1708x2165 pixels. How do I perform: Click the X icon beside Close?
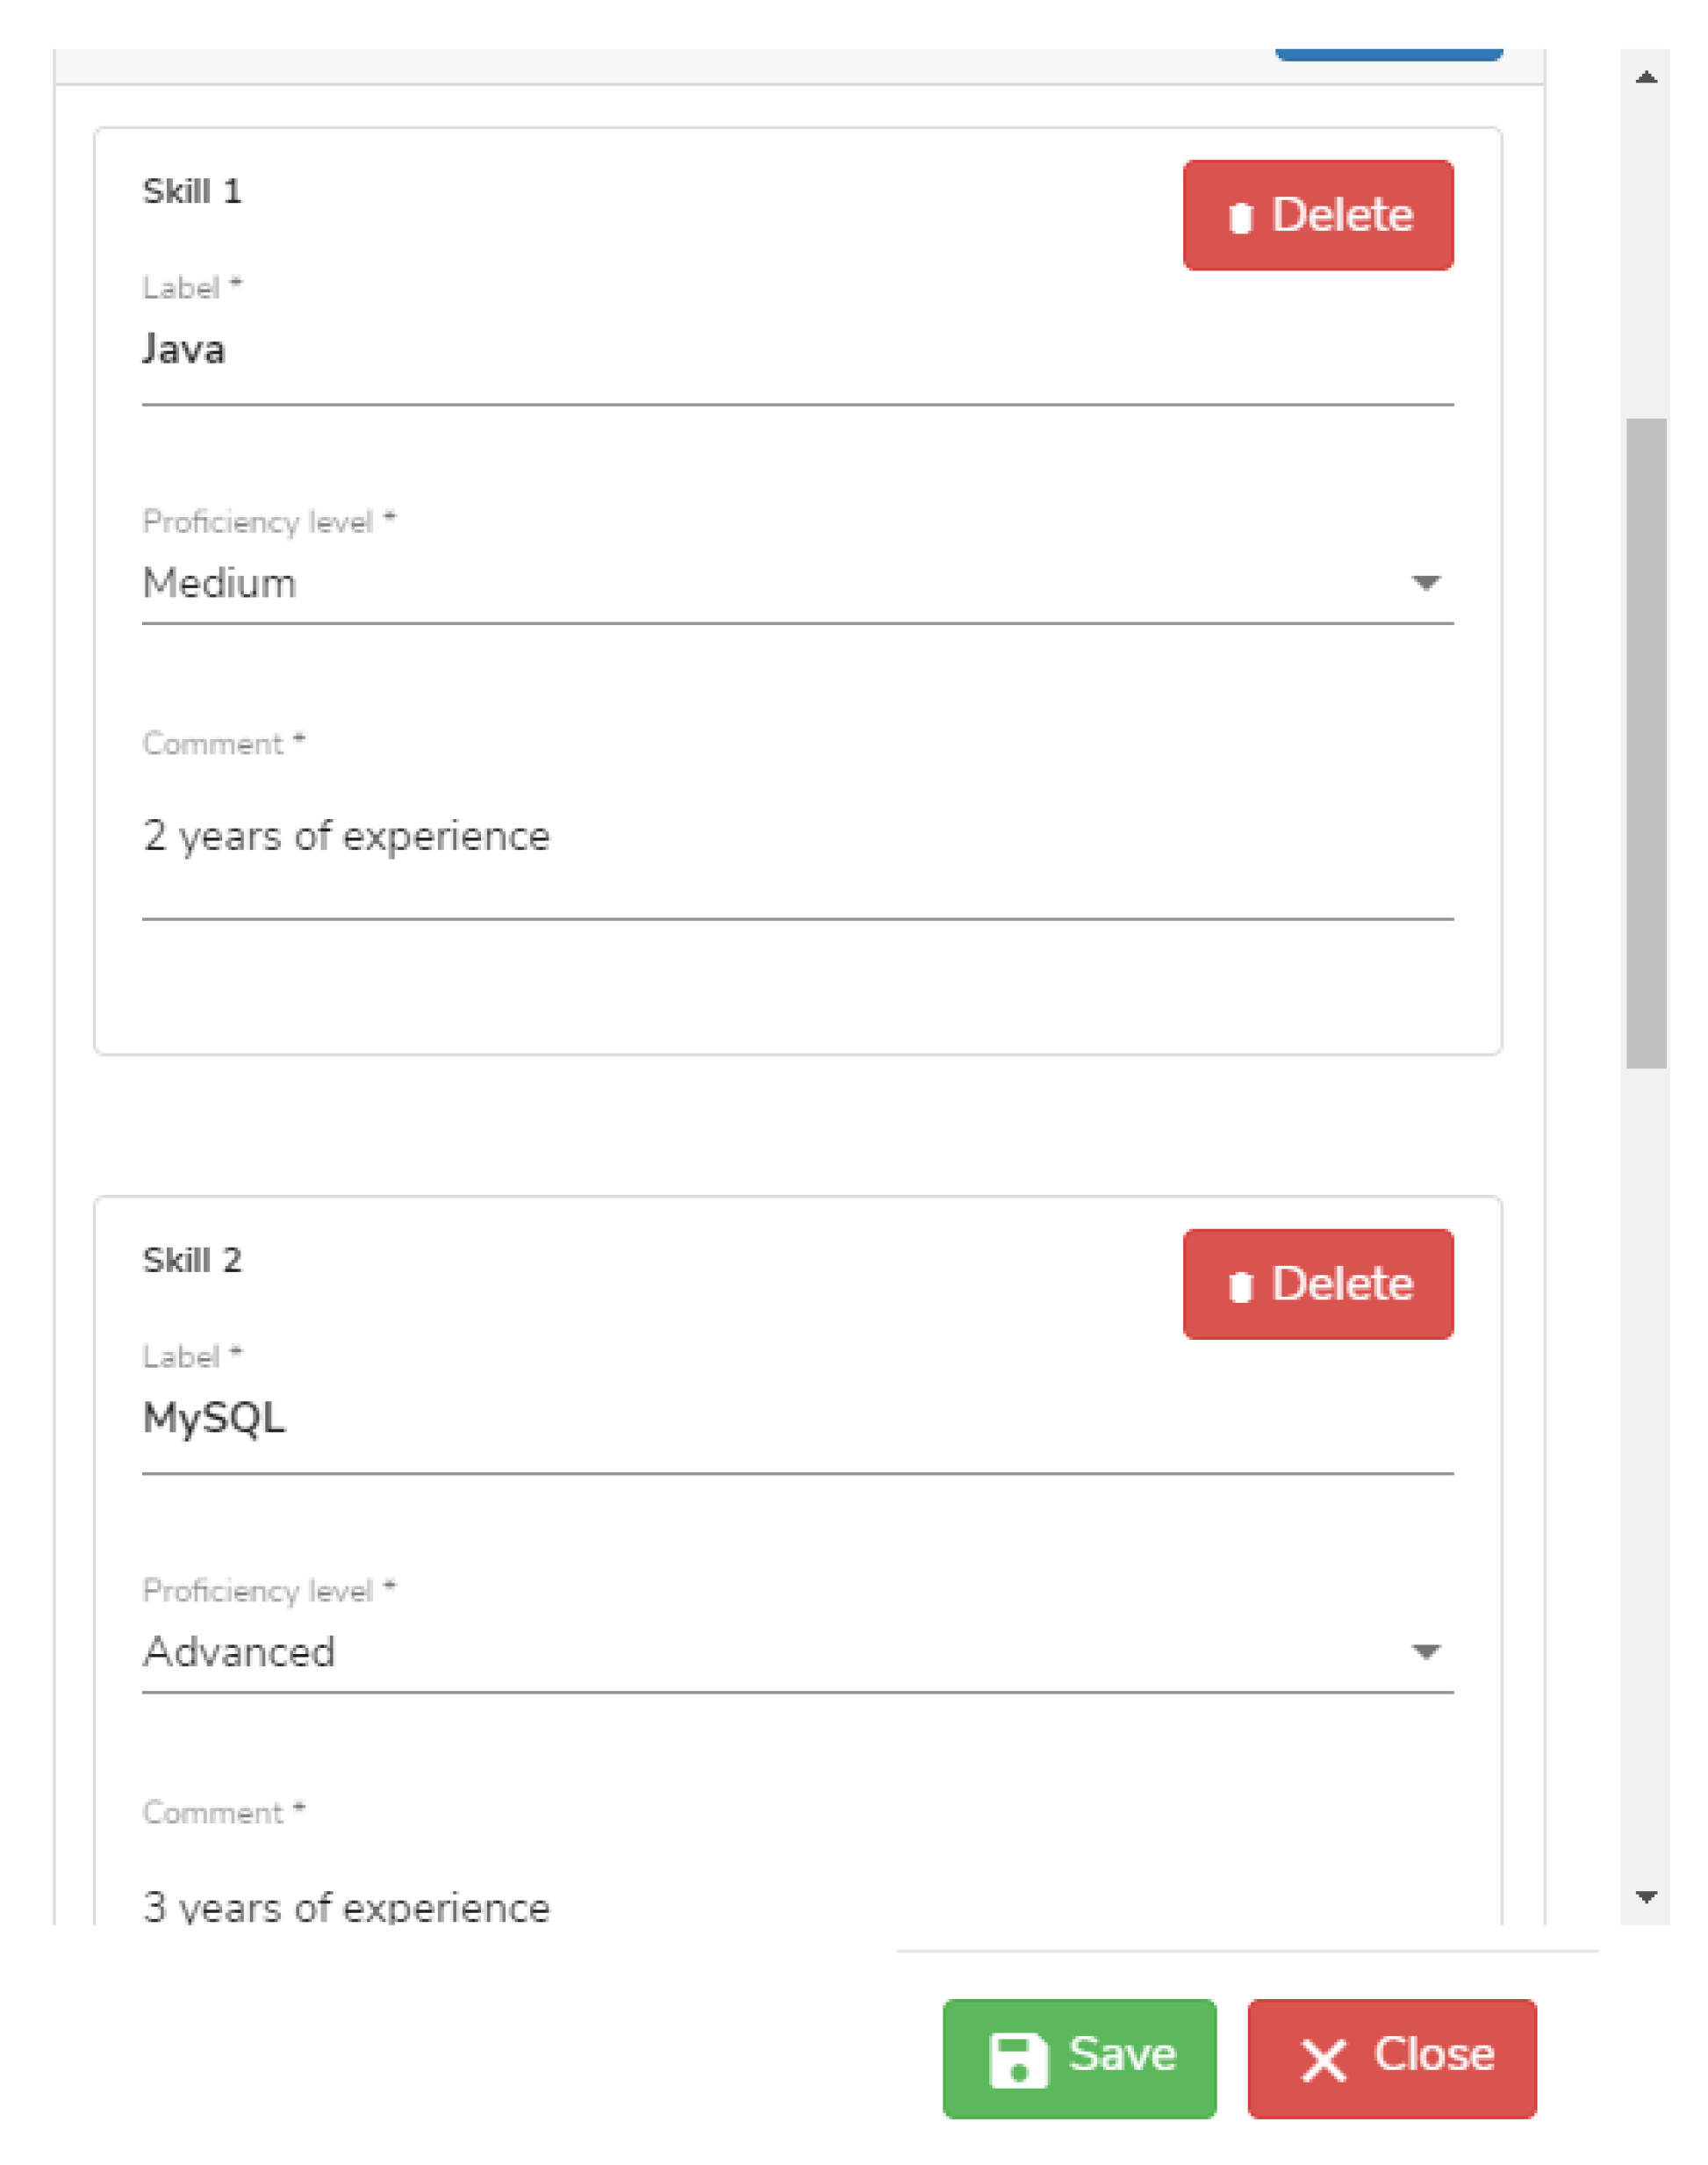[x=1324, y=2061]
